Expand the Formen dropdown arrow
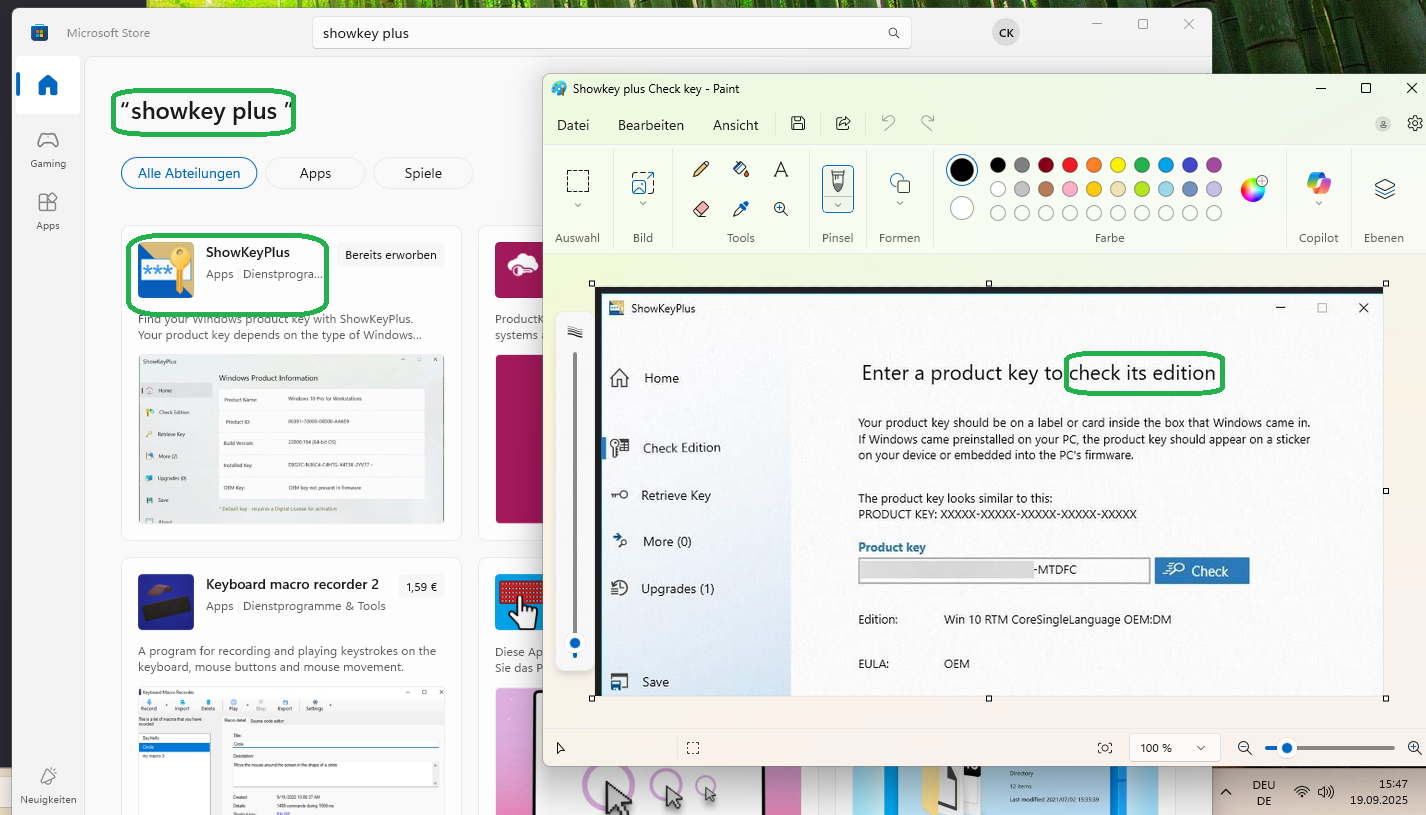The width and height of the screenshot is (1426, 815). [x=900, y=204]
